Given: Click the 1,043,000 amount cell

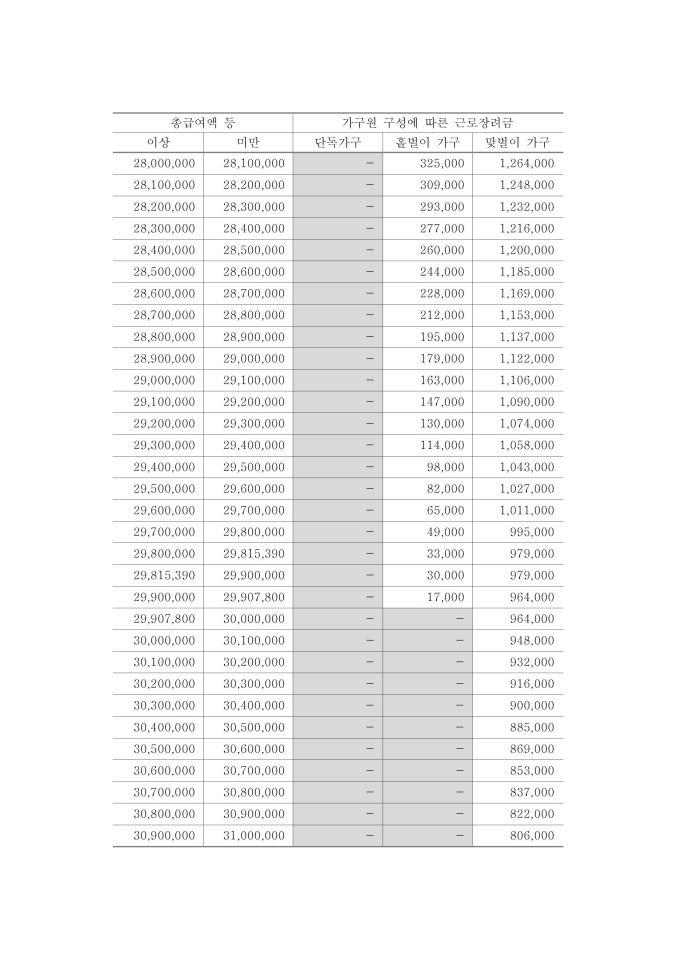Looking at the screenshot, I should coord(527,467).
